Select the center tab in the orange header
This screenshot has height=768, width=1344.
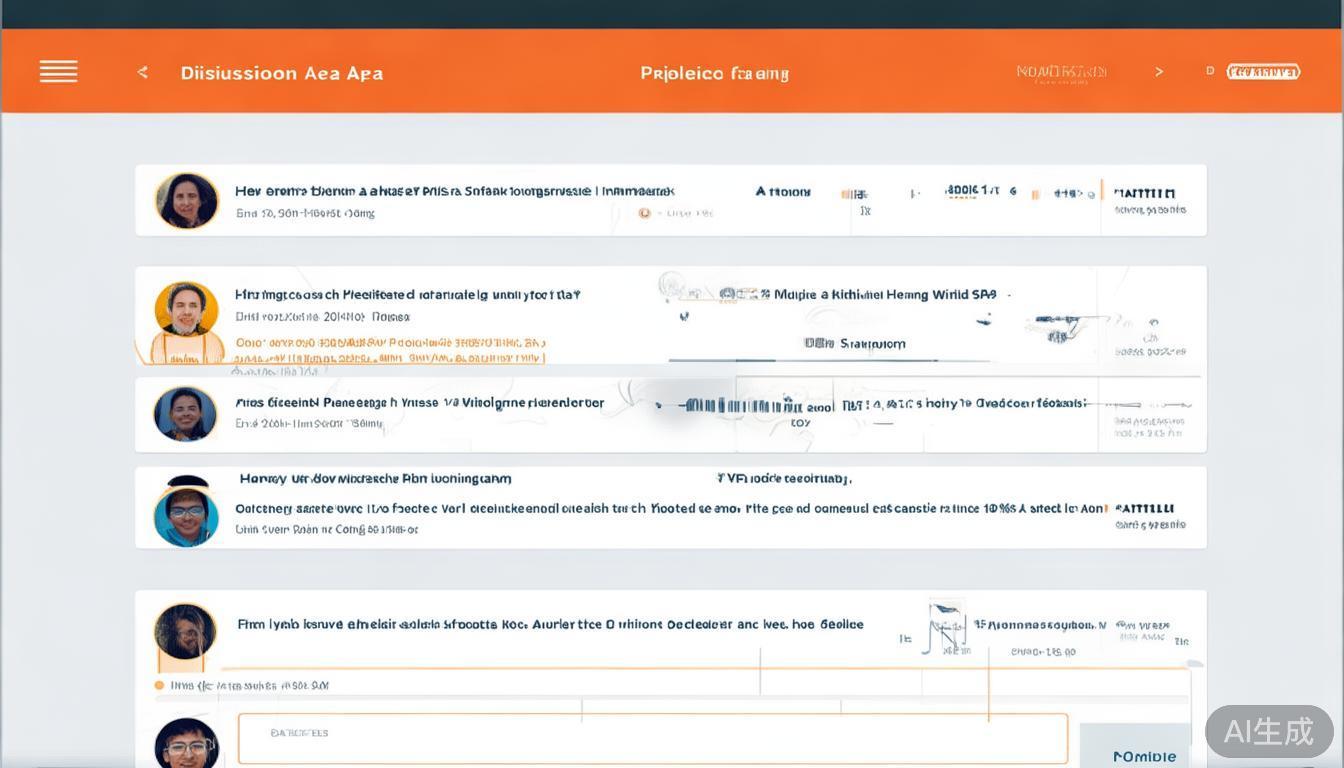tap(714, 73)
